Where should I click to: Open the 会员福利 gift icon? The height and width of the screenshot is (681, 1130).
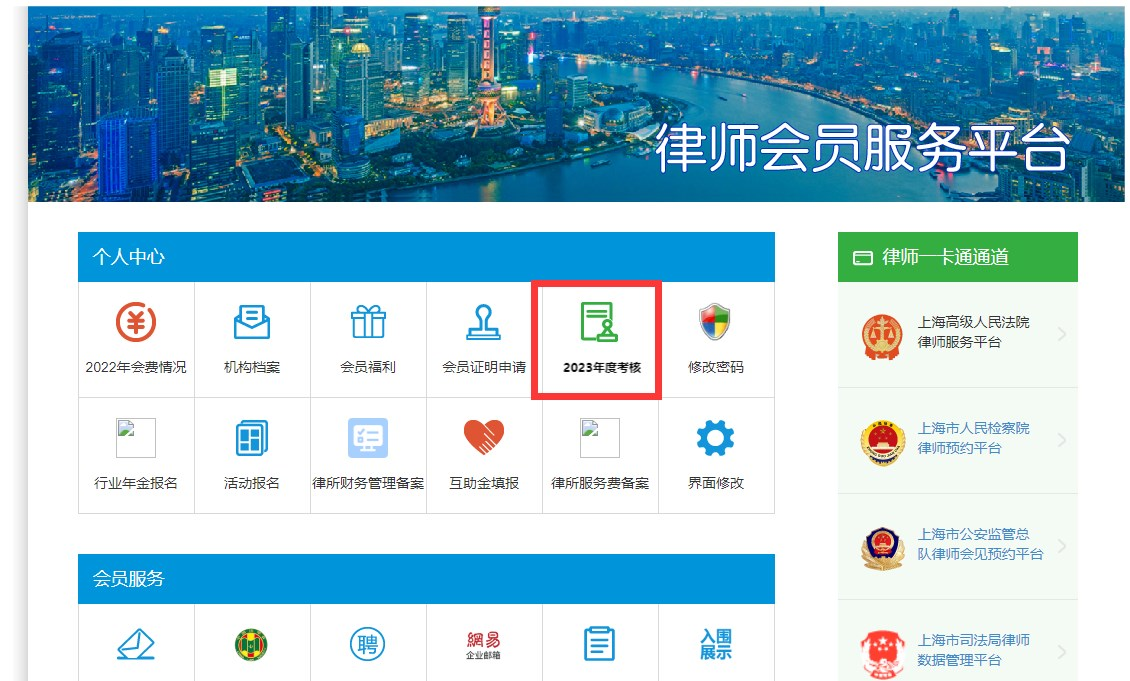click(x=368, y=323)
